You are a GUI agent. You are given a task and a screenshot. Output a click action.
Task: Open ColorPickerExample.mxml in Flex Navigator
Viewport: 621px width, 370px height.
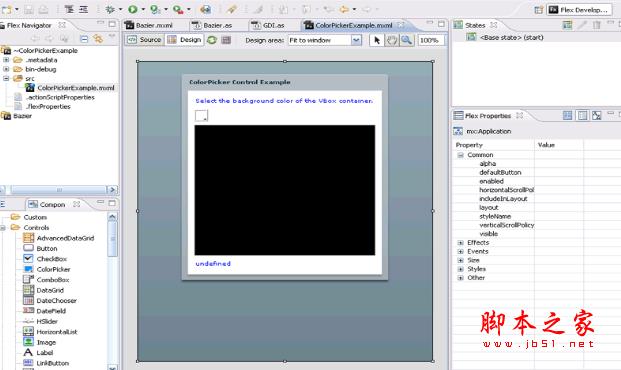coord(71,88)
